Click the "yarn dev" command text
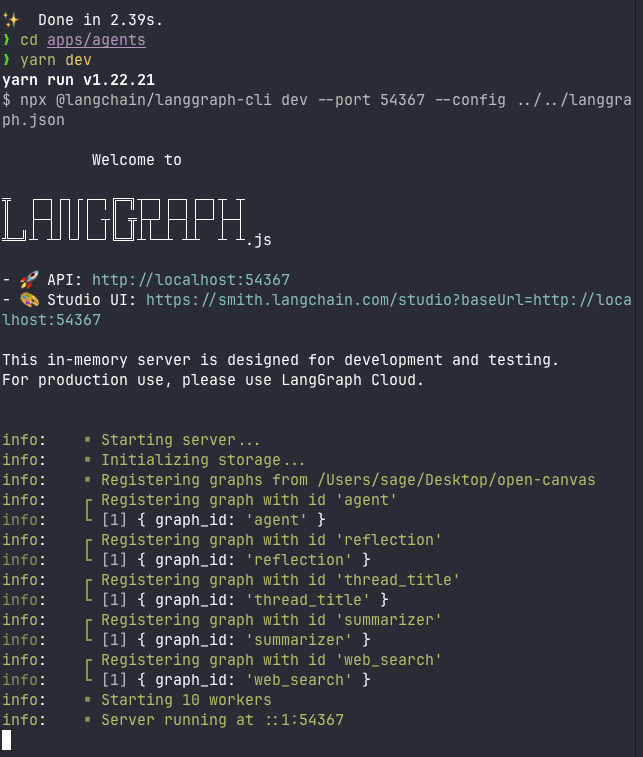Viewport: 643px width, 757px height. [x=56, y=60]
